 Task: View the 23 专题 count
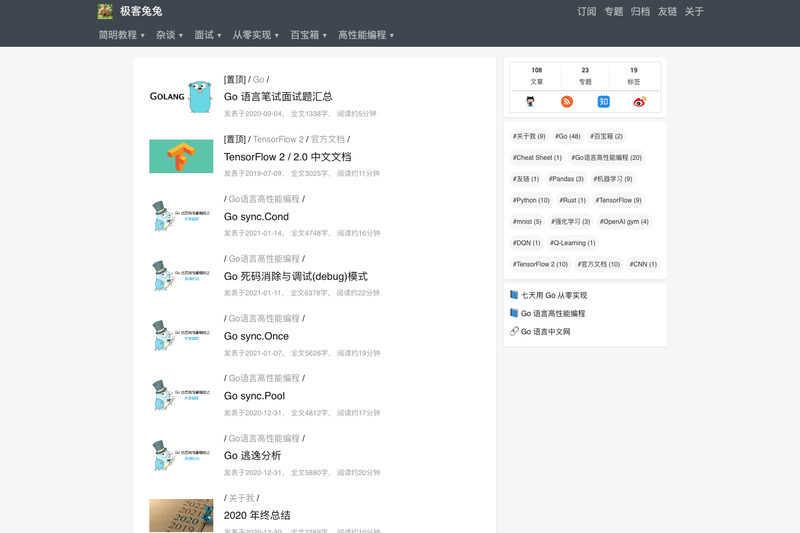point(585,75)
